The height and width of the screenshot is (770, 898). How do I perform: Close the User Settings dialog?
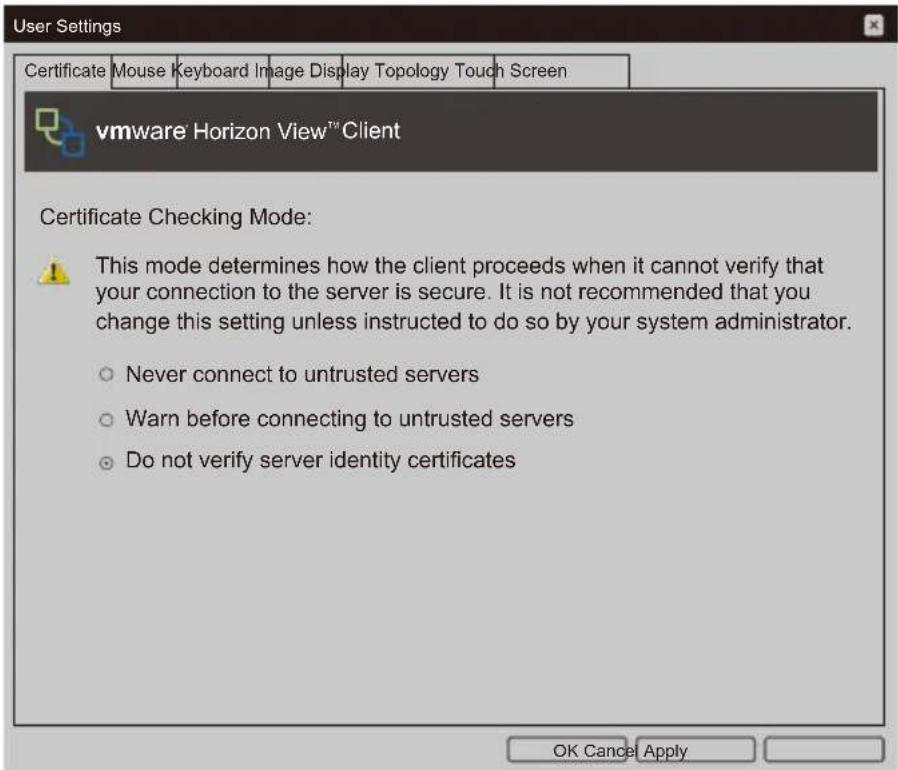tap(873, 25)
